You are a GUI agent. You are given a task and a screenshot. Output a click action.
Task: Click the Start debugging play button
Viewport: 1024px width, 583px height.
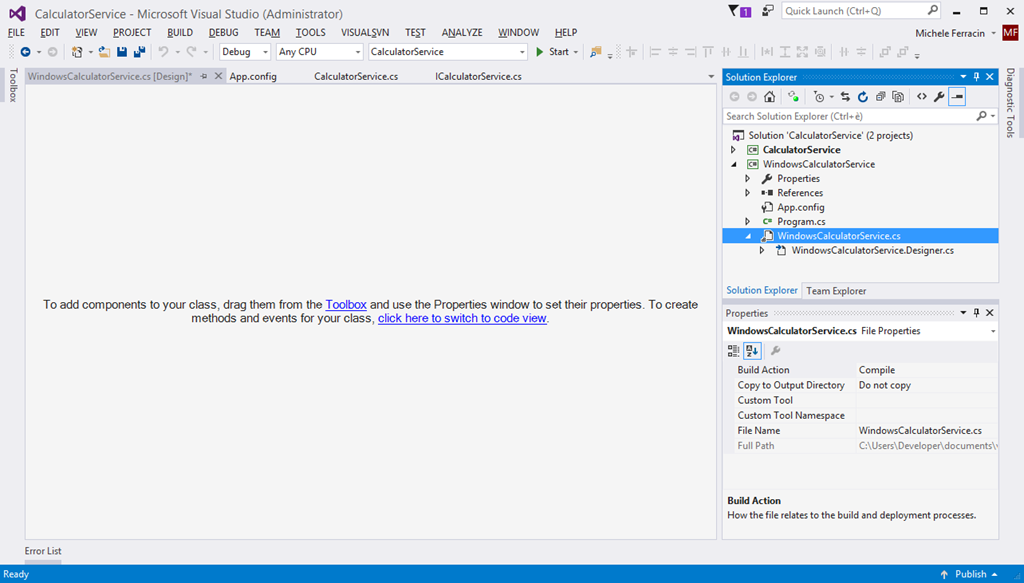(541, 52)
